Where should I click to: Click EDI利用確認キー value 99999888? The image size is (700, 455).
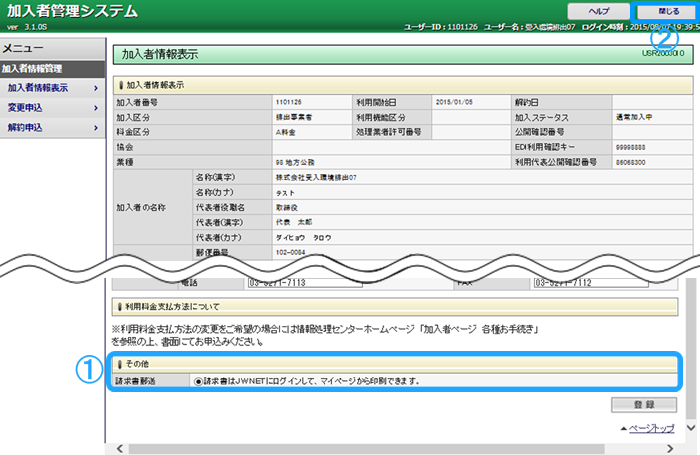[x=630, y=147]
